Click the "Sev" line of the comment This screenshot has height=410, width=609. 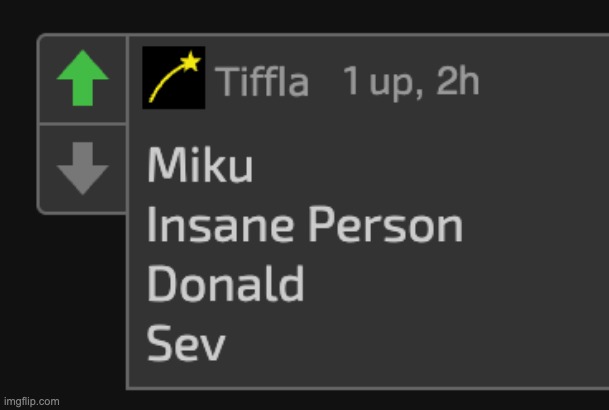click(x=186, y=345)
